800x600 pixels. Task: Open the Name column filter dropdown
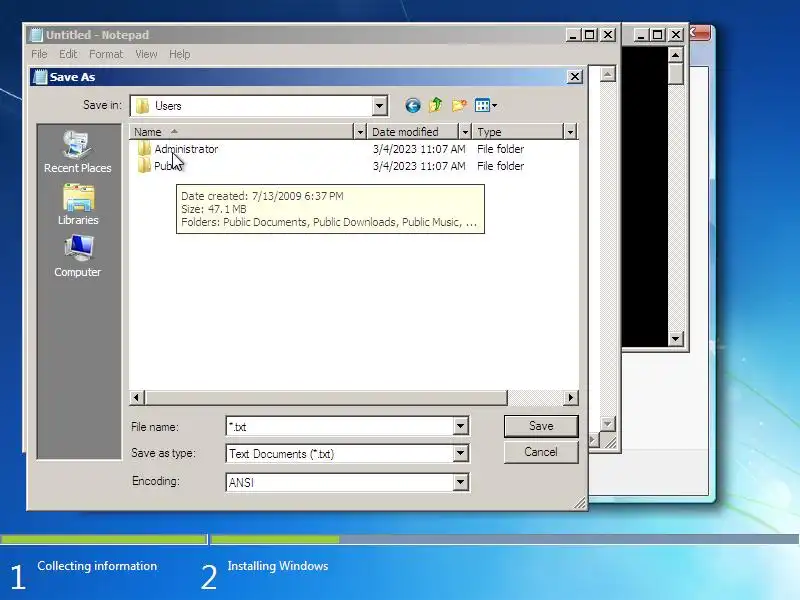pos(360,132)
